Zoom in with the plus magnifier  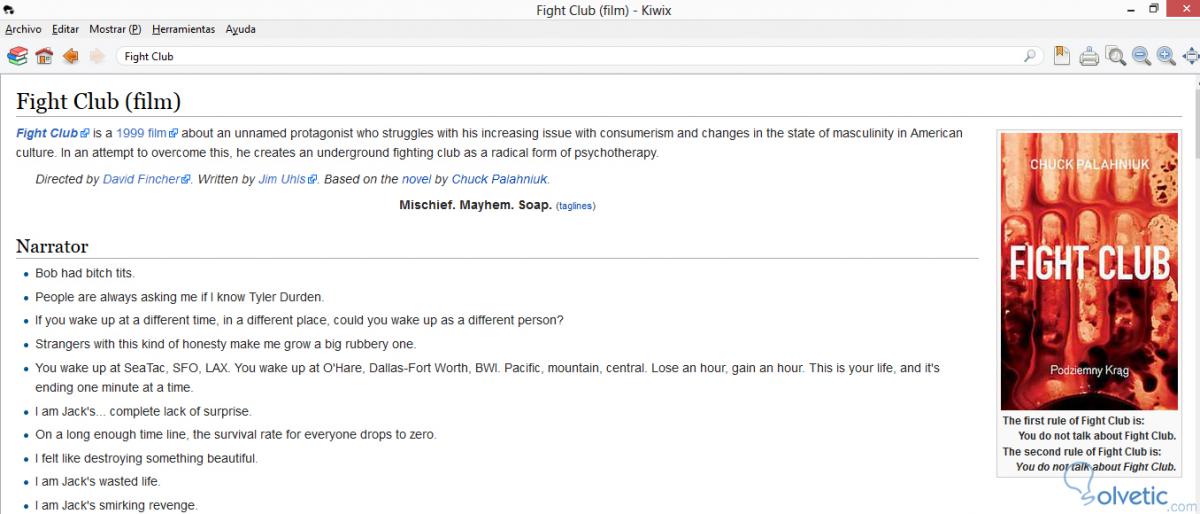[x=1166, y=57]
